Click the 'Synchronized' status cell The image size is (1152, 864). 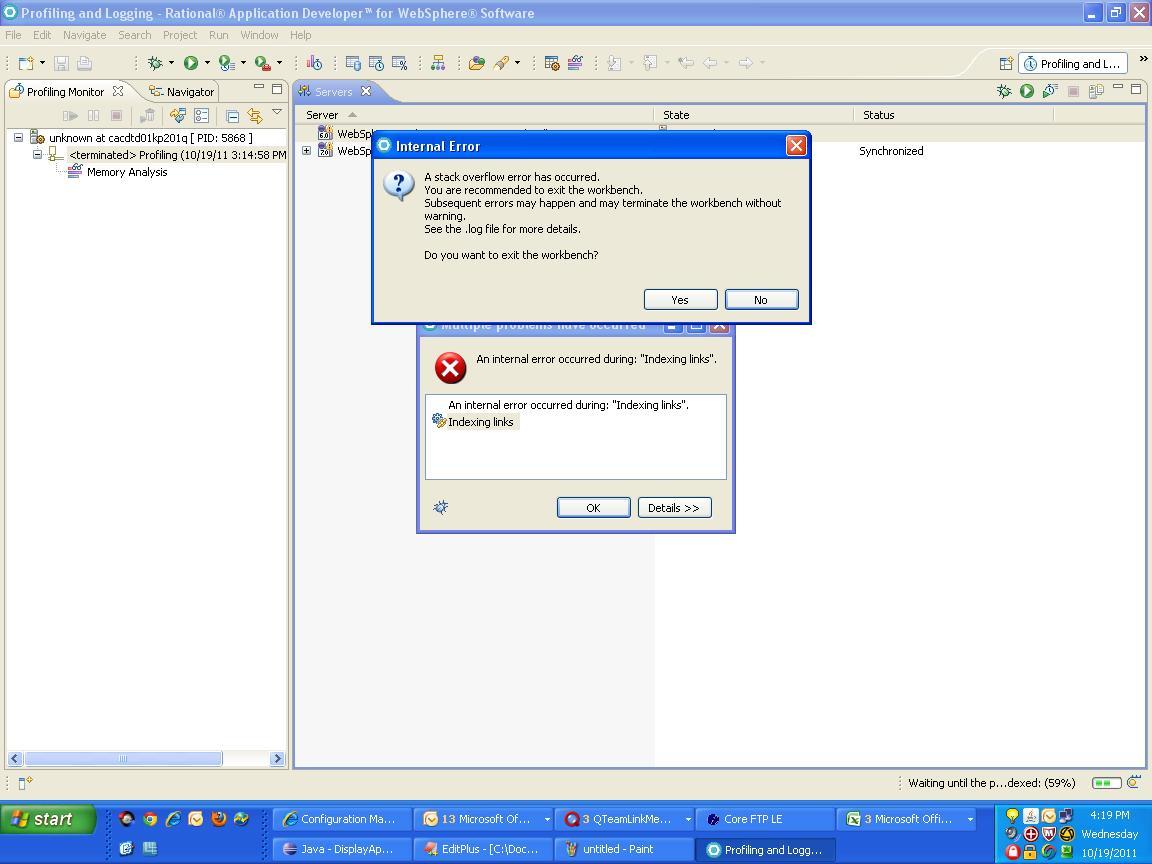(x=891, y=151)
